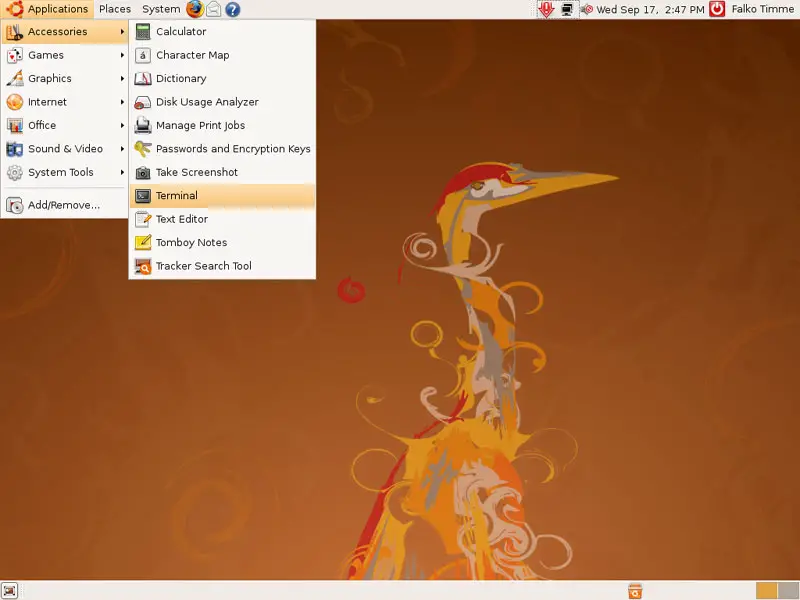Click the System Tools gear icon
This screenshot has width=800, height=600.
click(x=14, y=172)
